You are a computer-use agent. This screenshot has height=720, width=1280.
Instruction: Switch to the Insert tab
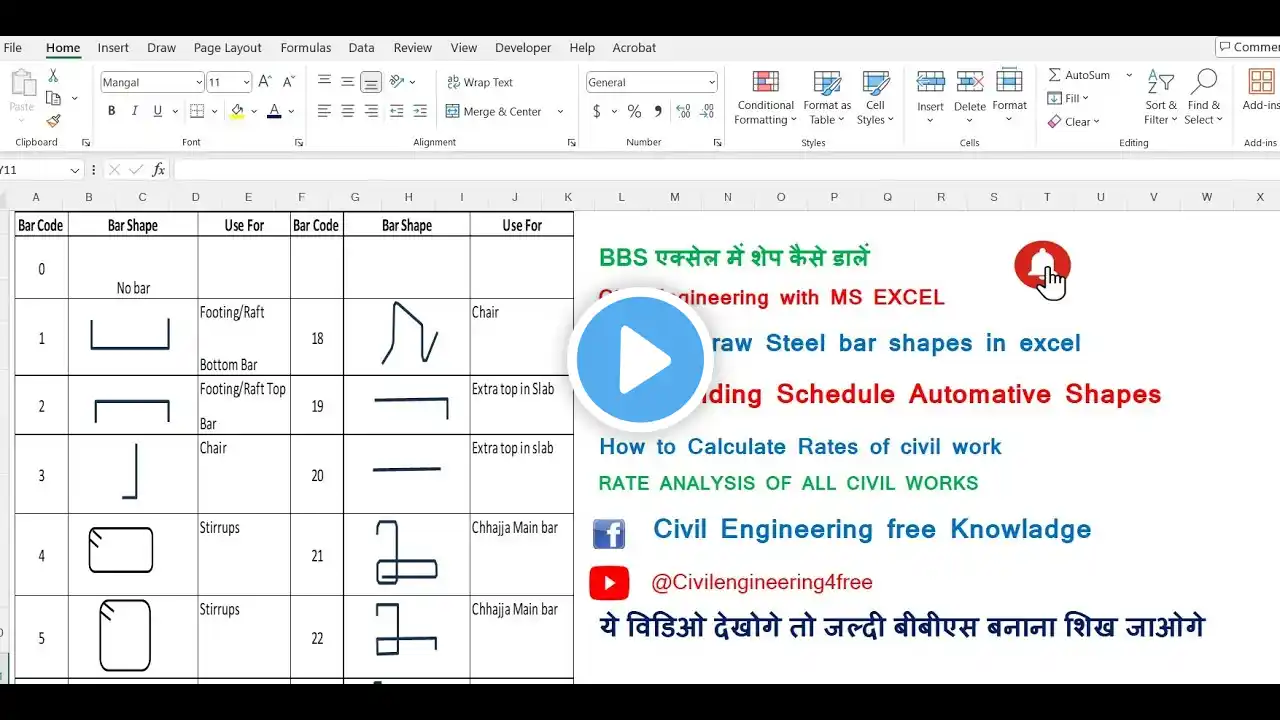point(113,47)
